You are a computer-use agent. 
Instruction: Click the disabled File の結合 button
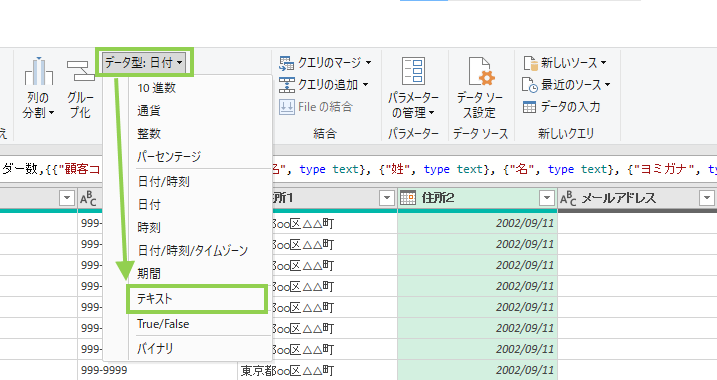pos(316,107)
